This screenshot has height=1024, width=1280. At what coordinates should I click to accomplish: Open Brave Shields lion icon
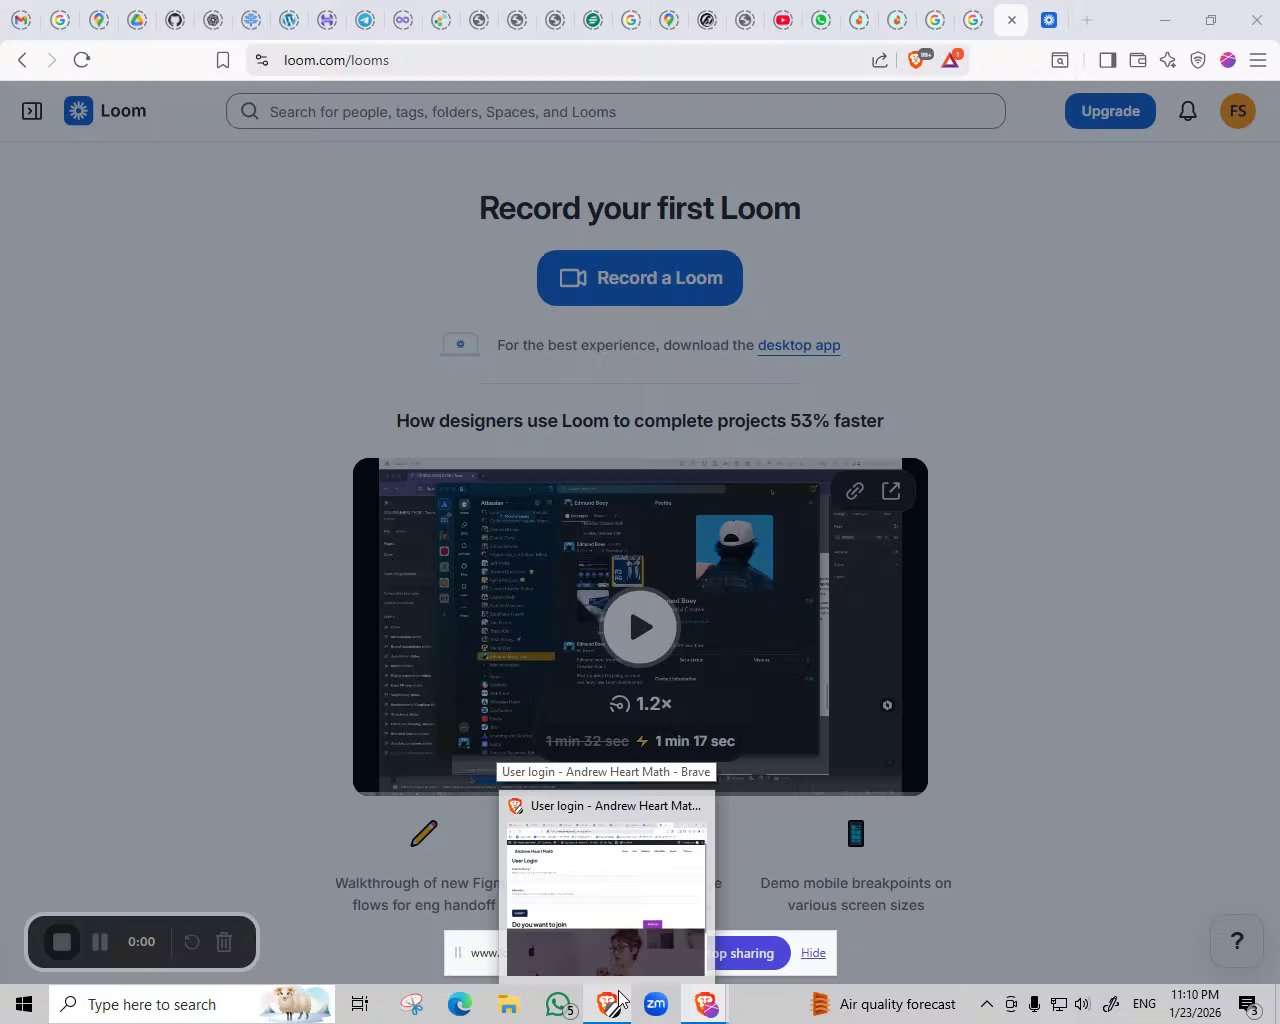click(916, 60)
